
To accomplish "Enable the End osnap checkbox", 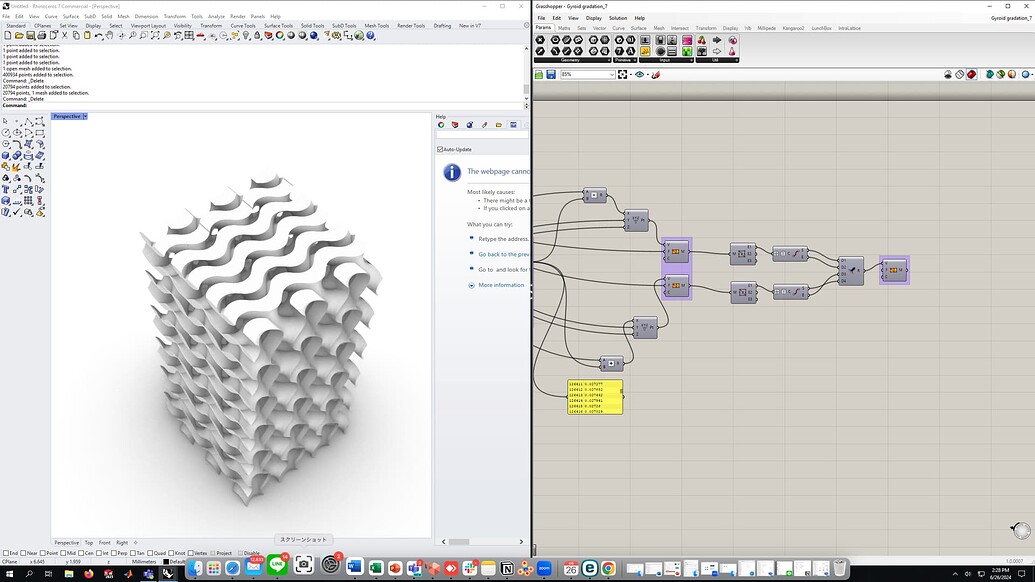I will coord(5,552).
